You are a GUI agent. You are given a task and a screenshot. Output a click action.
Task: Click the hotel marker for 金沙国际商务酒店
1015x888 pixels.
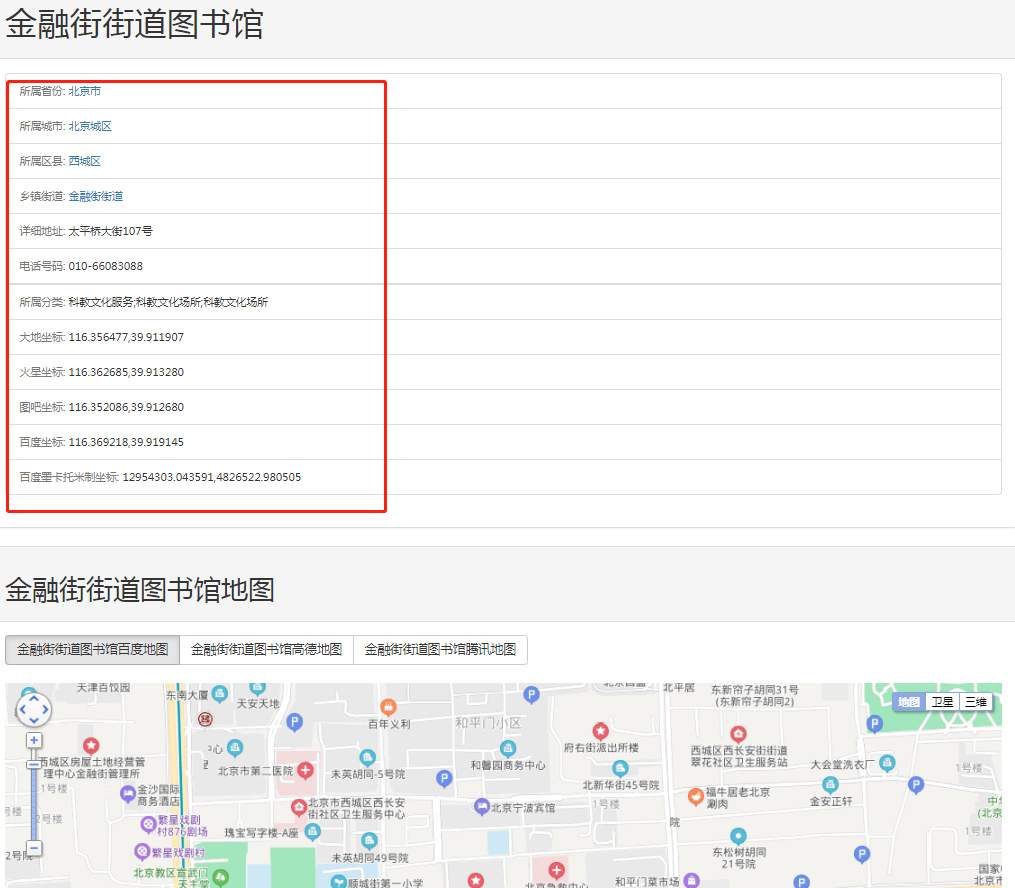click(126, 792)
